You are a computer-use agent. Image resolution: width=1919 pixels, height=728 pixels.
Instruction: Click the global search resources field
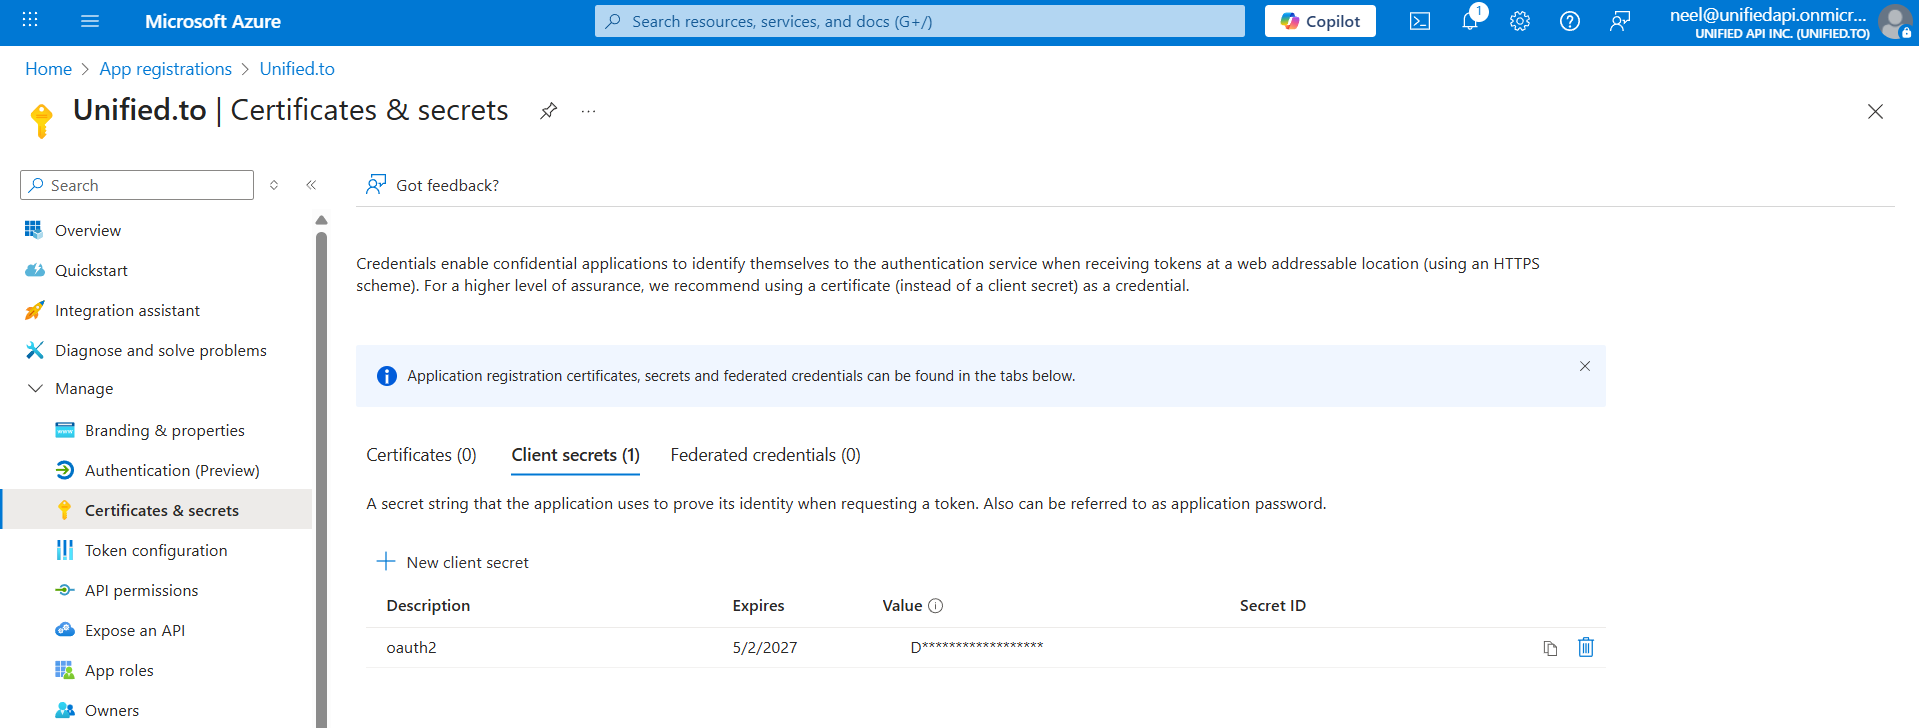click(919, 21)
